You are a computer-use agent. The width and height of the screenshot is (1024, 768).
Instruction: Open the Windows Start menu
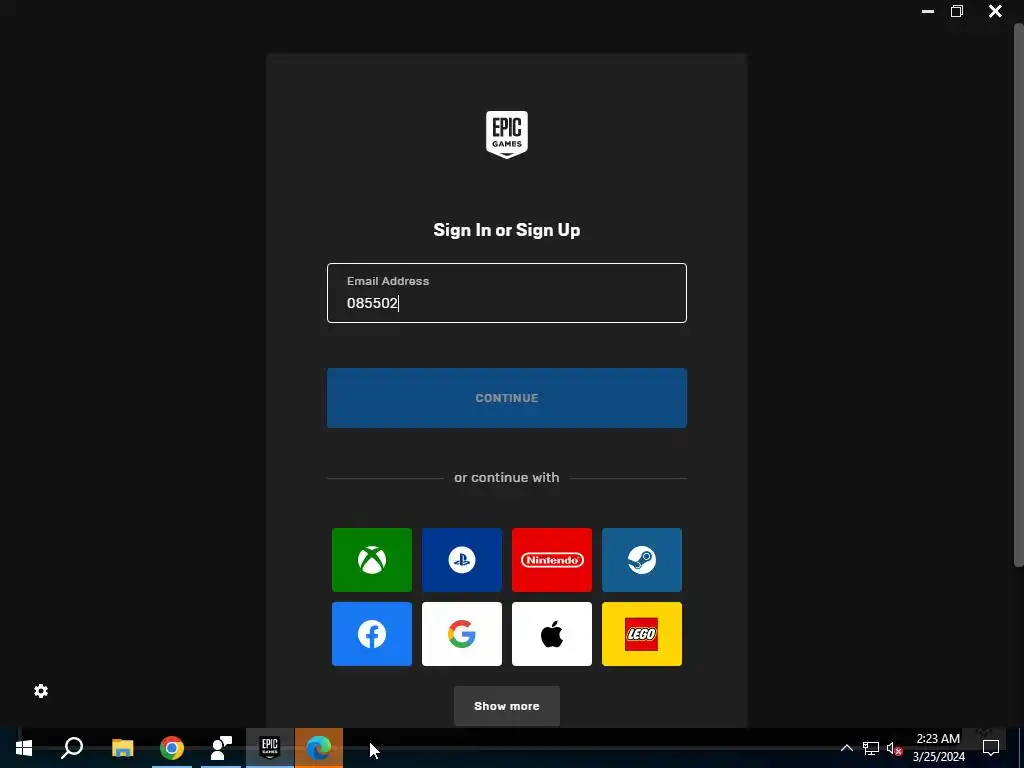(24, 748)
